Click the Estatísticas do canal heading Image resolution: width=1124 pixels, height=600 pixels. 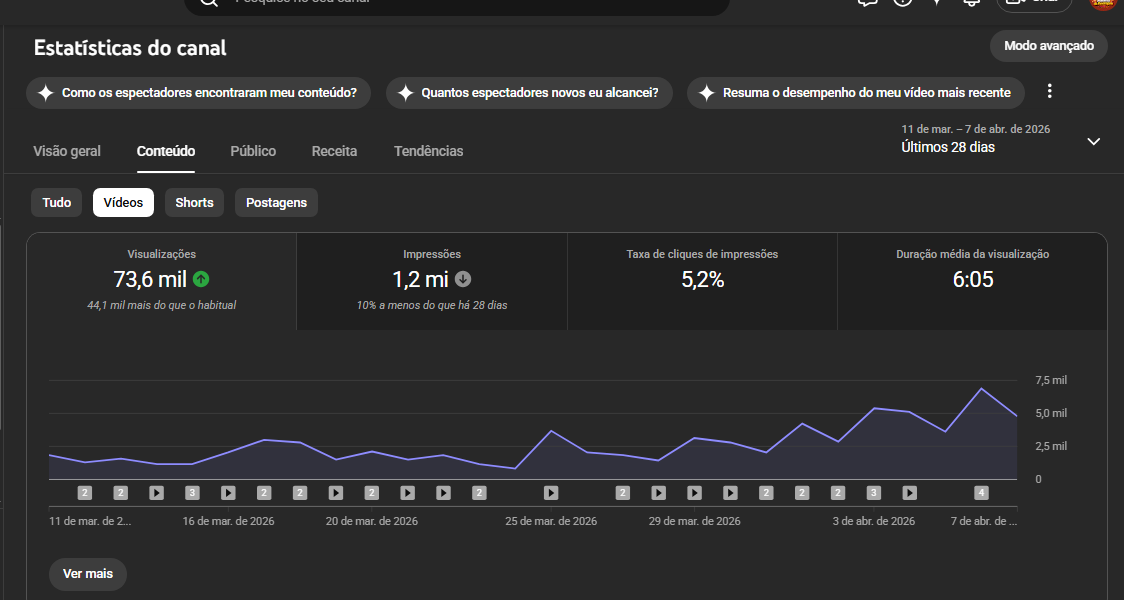pos(130,48)
